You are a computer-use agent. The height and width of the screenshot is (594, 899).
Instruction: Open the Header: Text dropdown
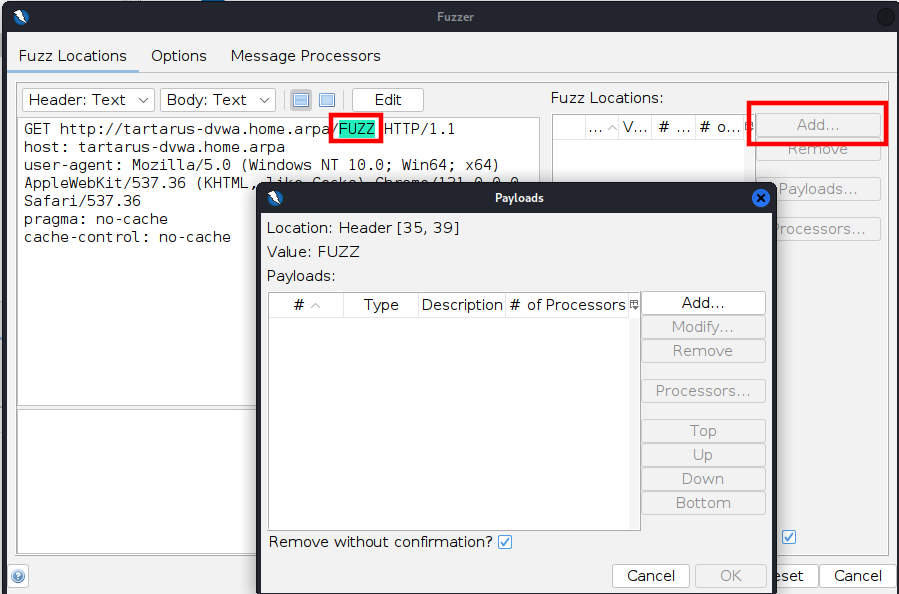point(88,100)
